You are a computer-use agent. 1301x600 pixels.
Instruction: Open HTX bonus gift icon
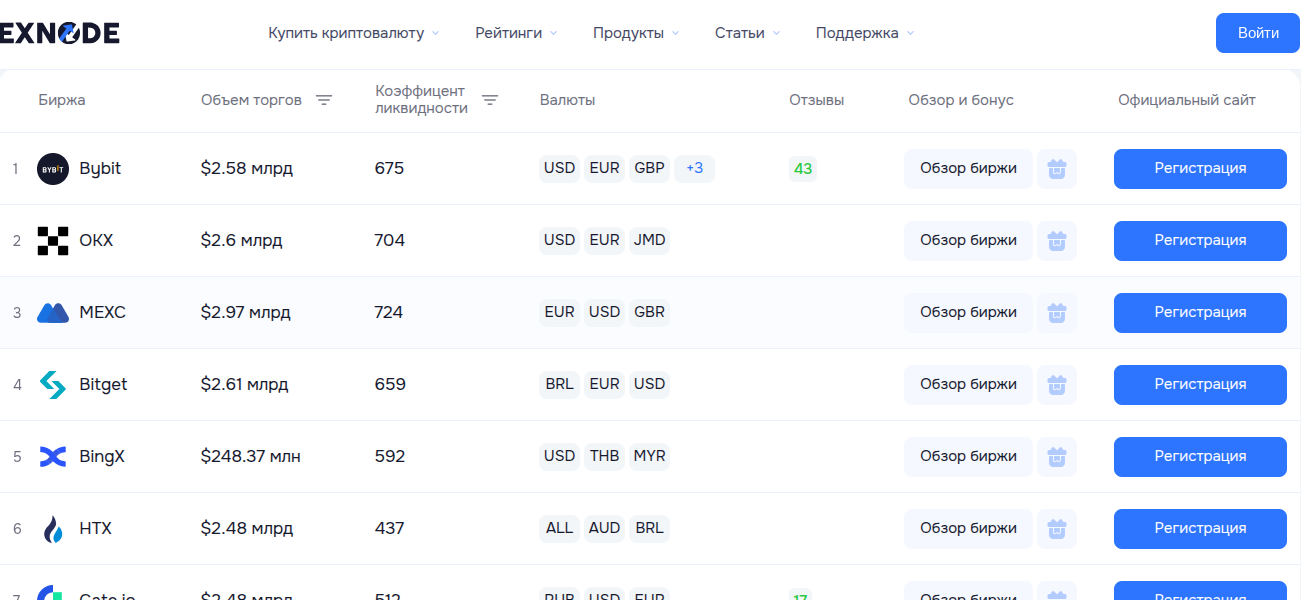pyautogui.click(x=1057, y=529)
